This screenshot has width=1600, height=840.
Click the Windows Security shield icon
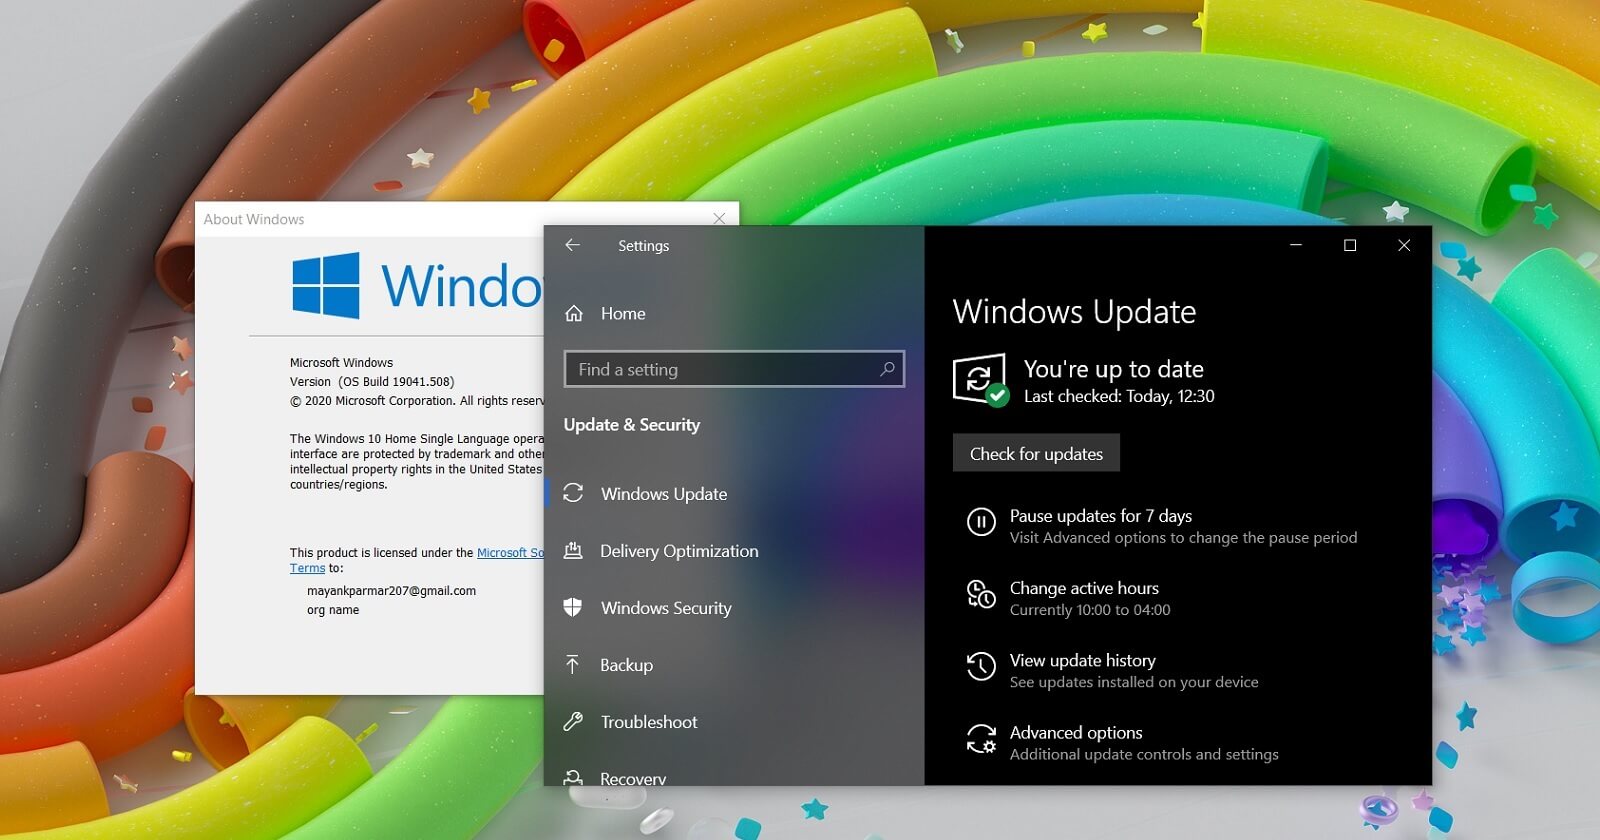(573, 607)
